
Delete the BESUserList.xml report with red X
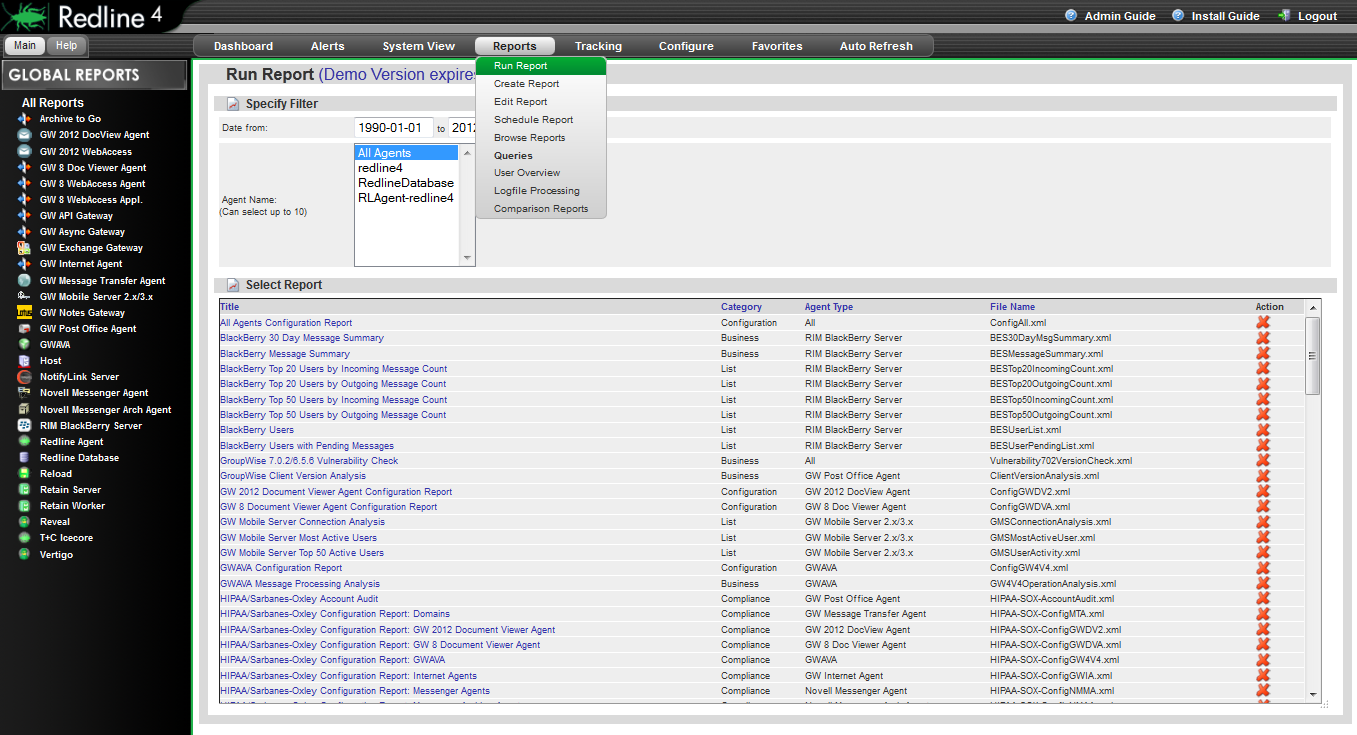(x=1263, y=430)
